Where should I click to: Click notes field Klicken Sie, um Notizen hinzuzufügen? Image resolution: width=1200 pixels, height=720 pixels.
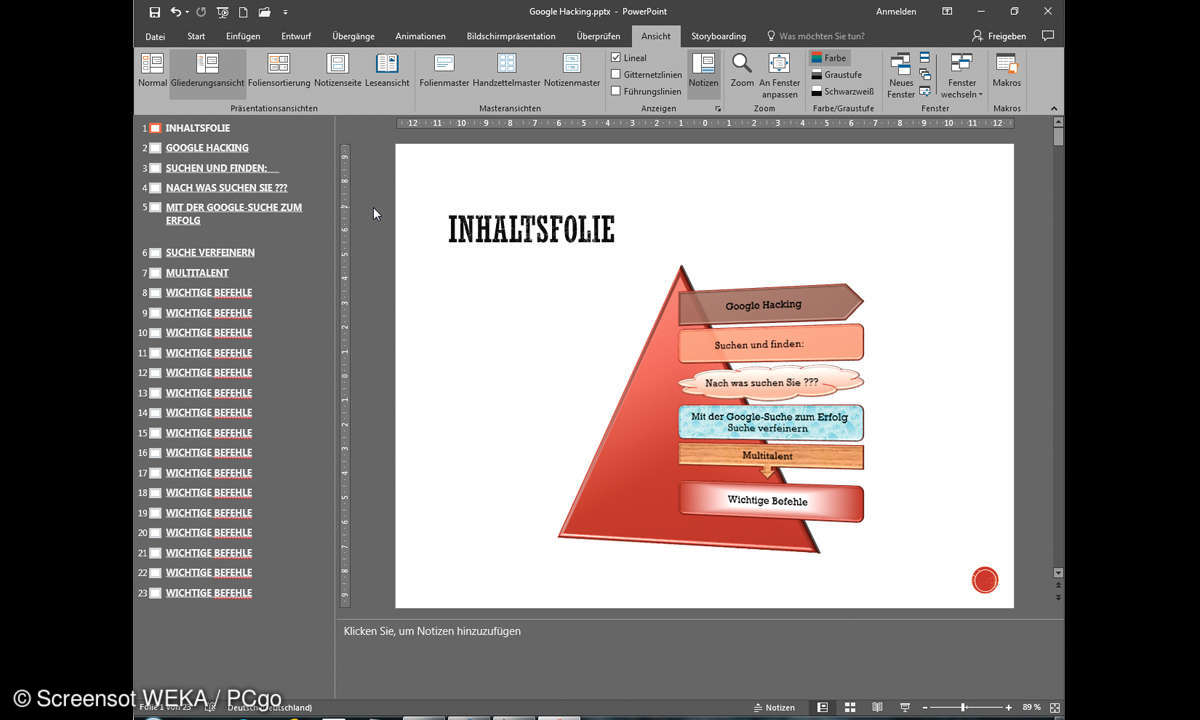pos(432,631)
